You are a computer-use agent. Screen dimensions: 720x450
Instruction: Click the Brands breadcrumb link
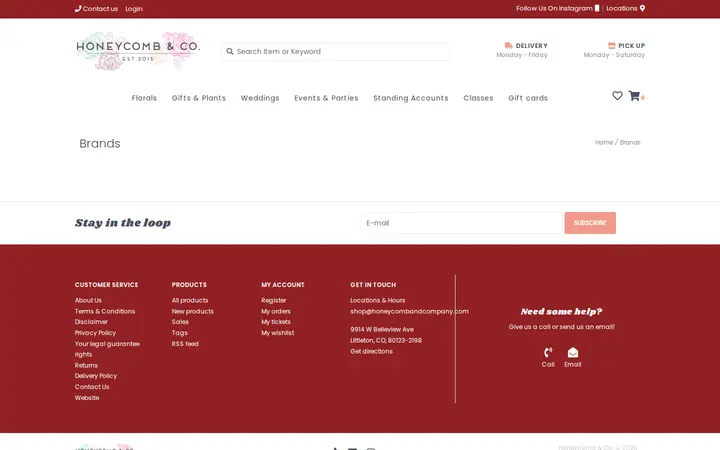coord(630,142)
